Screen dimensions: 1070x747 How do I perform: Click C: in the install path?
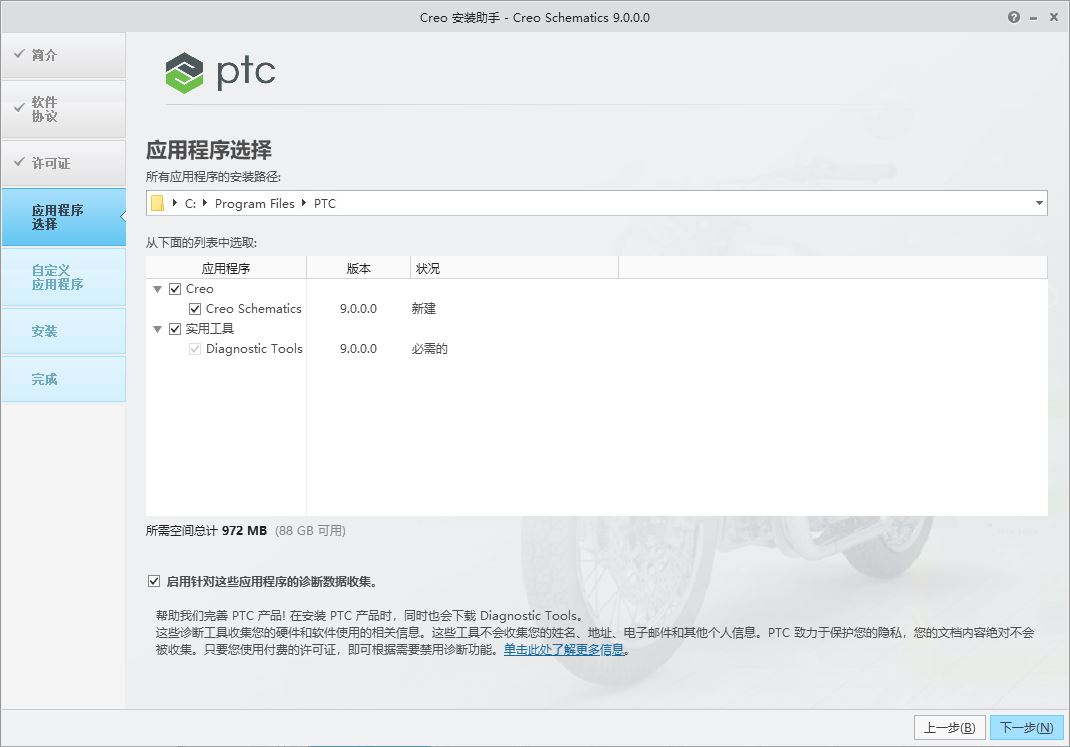click(x=190, y=203)
